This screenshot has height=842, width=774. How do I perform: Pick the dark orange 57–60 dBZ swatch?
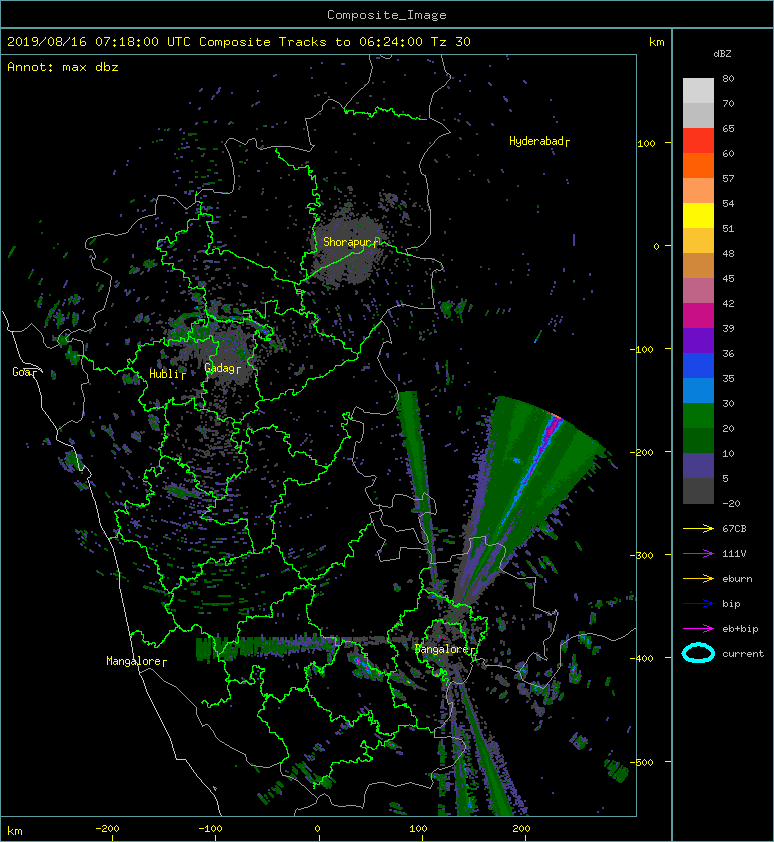tap(698, 165)
